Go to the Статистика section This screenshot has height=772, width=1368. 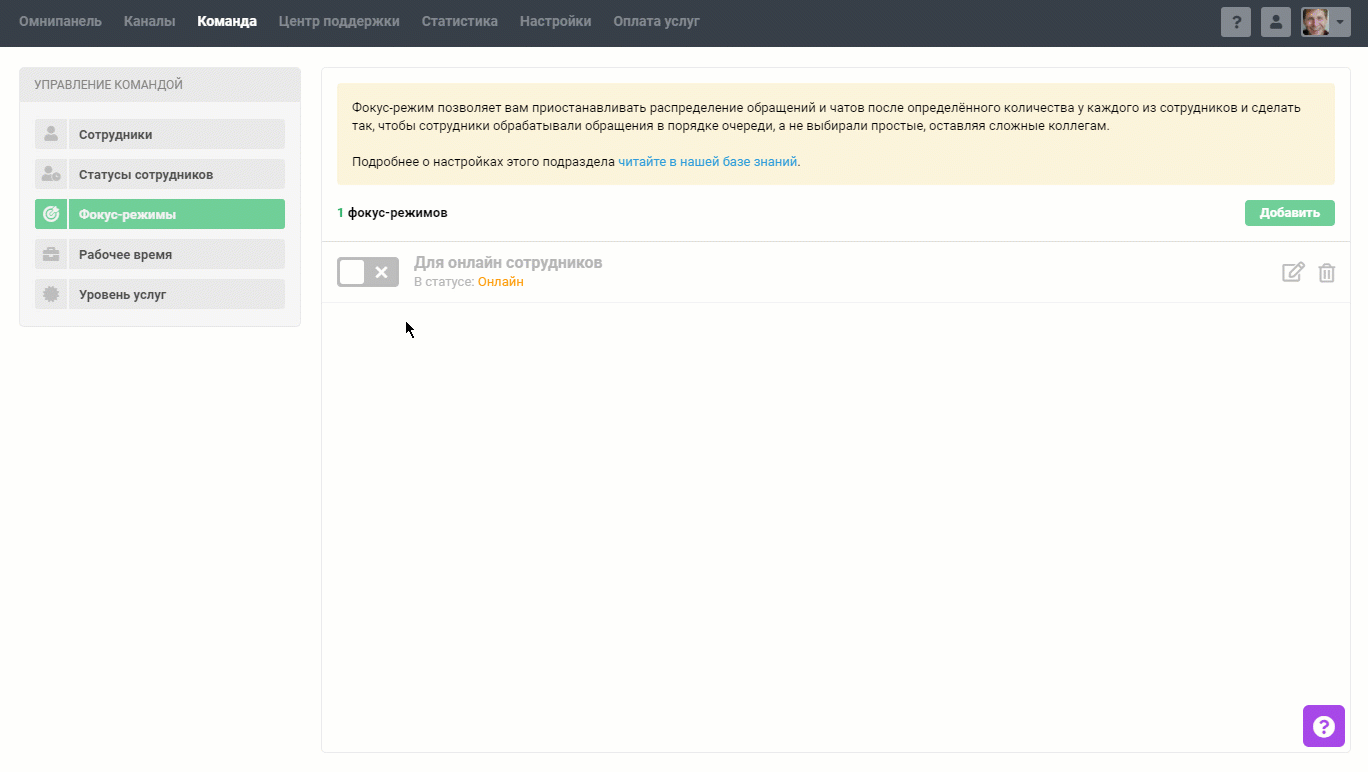[459, 21]
